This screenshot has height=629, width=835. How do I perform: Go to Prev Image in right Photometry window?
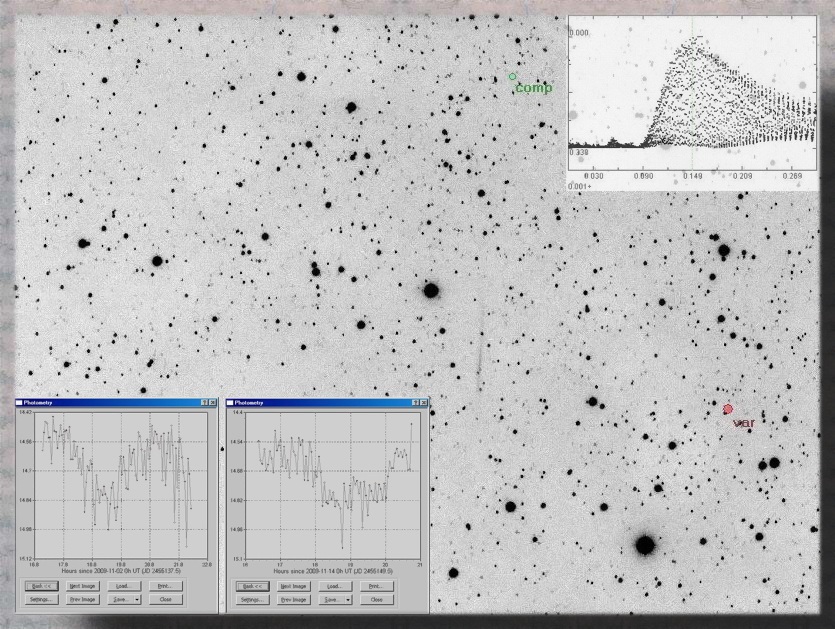point(292,600)
